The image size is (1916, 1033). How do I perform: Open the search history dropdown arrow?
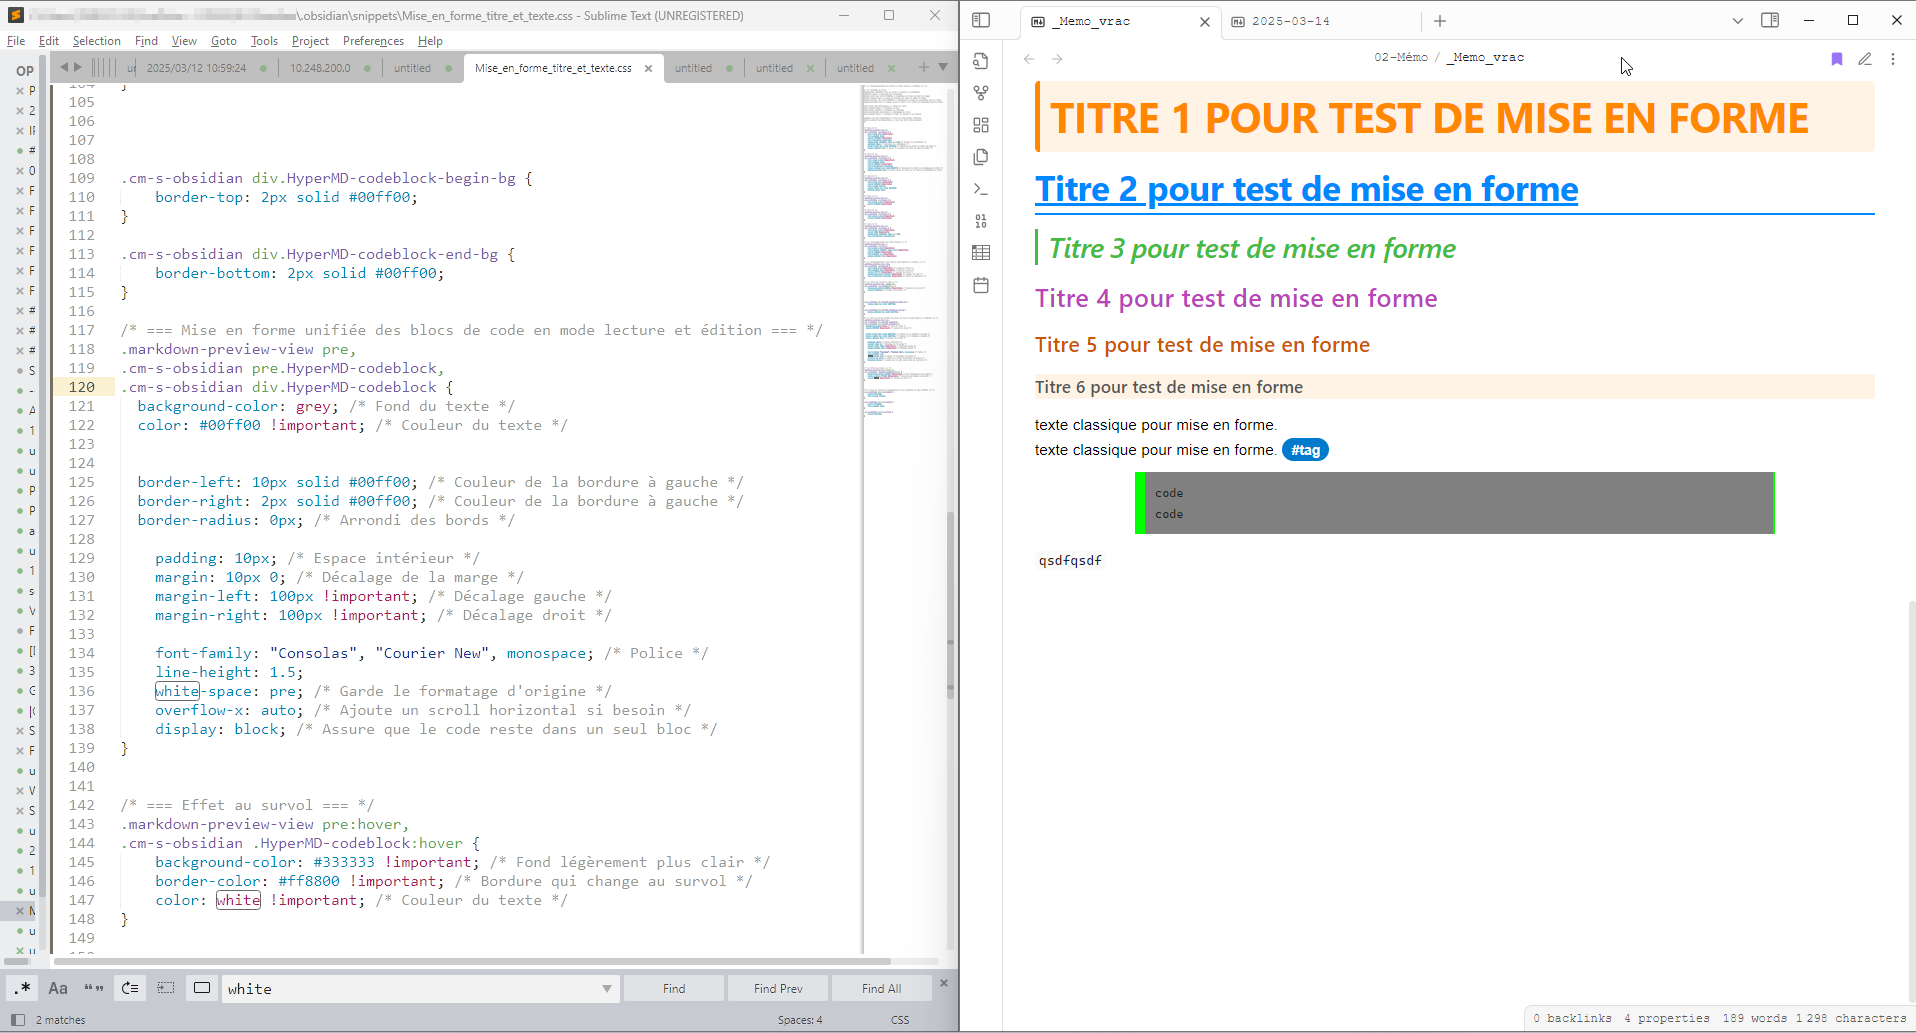coord(606,988)
